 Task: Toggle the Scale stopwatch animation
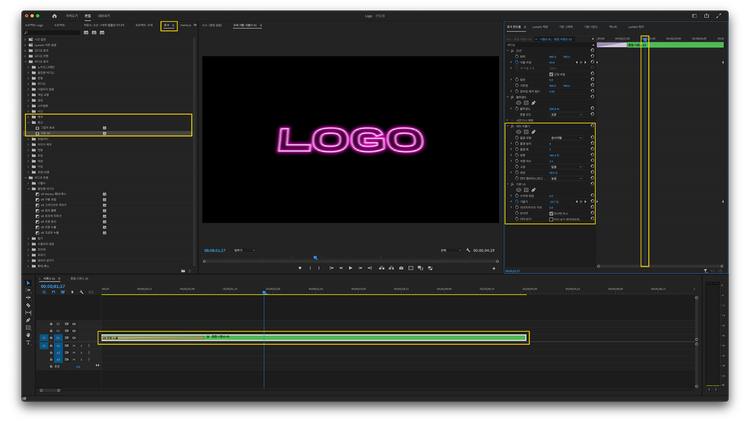[517, 62]
